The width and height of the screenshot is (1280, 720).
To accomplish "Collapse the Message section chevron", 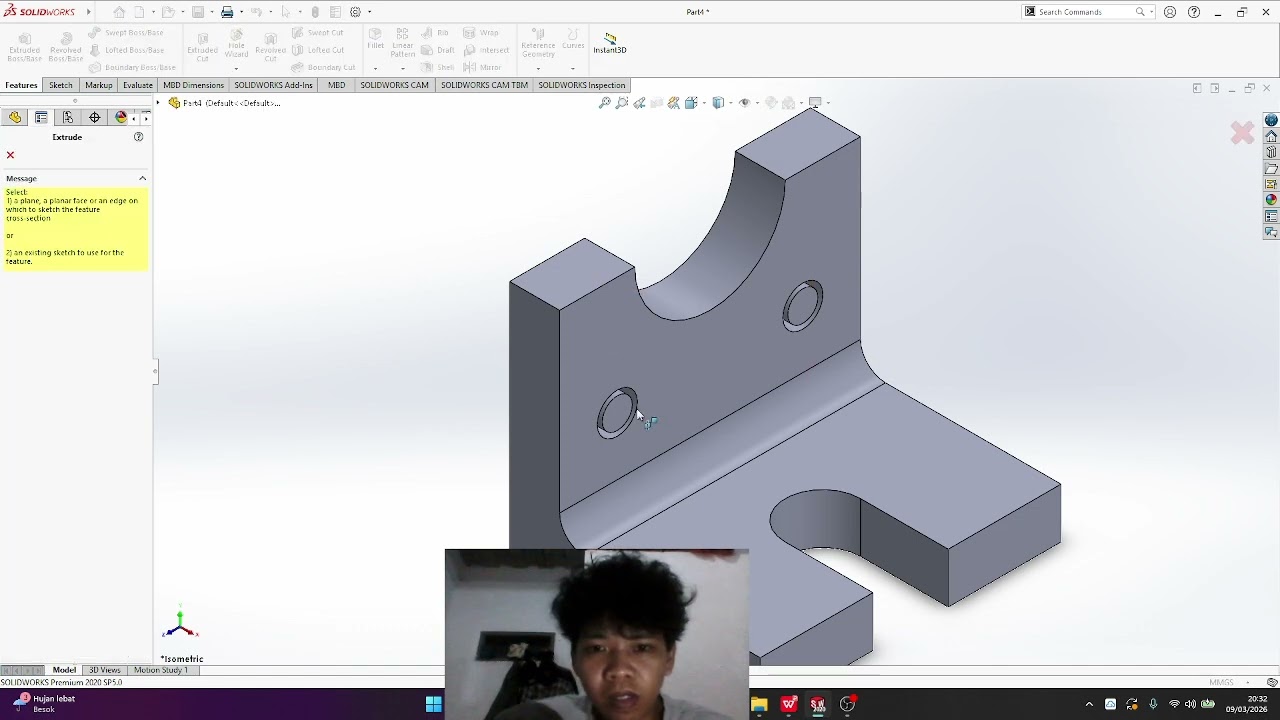I will pyautogui.click(x=142, y=178).
